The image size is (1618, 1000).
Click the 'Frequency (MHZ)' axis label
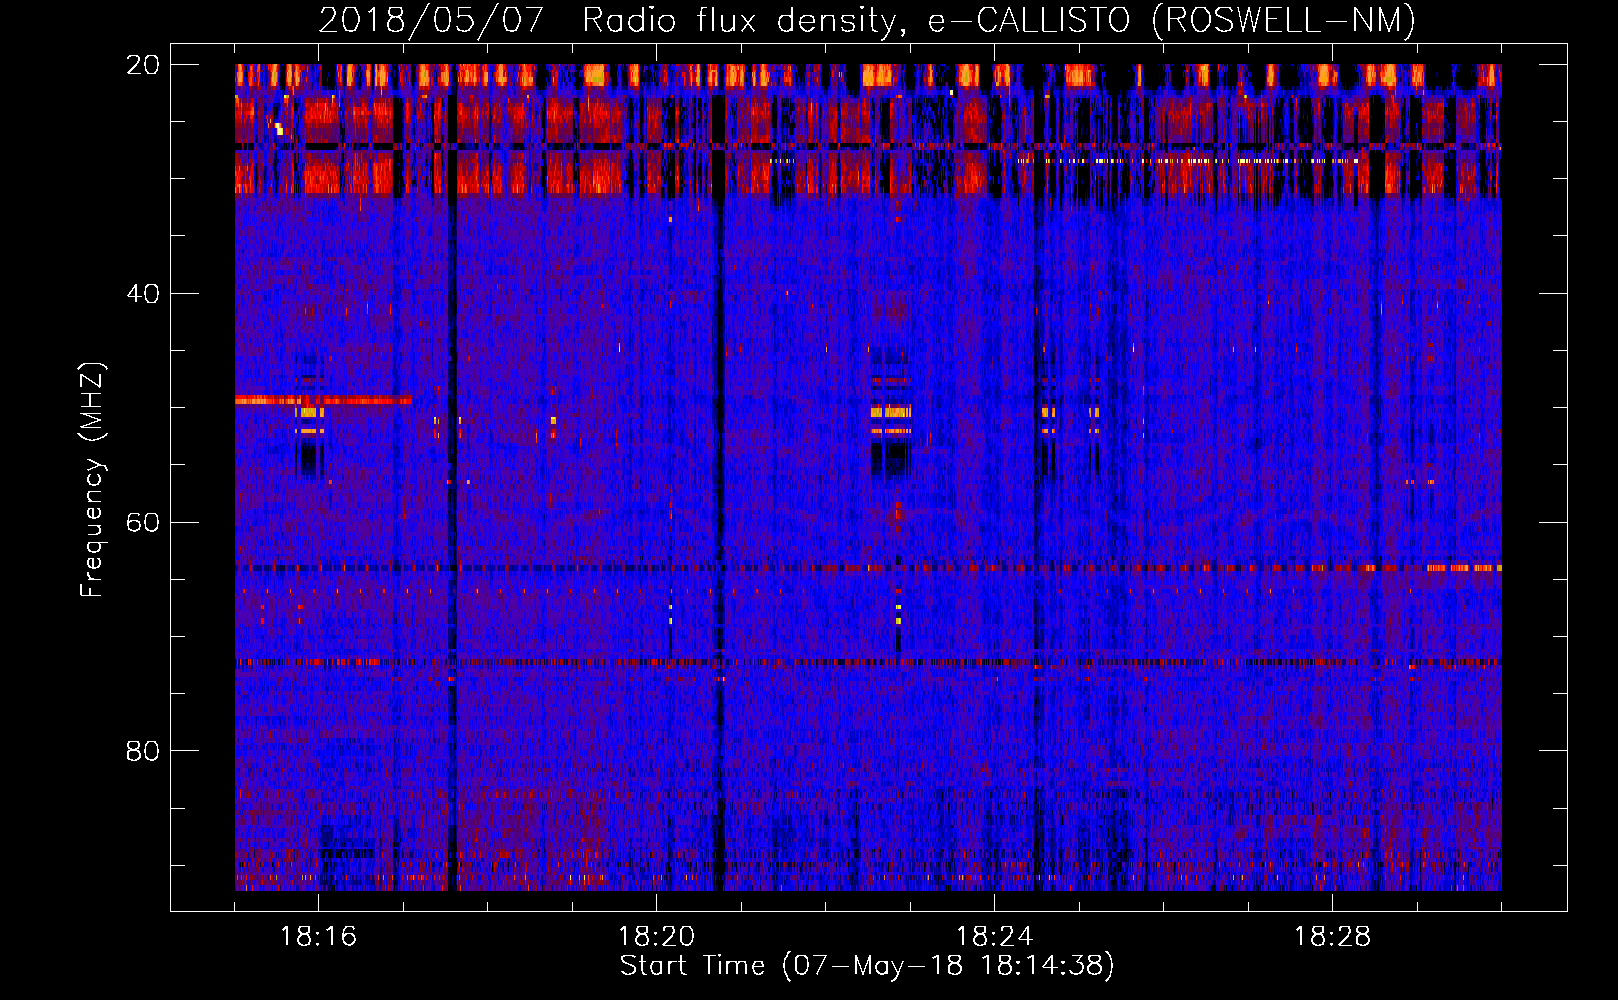92,480
